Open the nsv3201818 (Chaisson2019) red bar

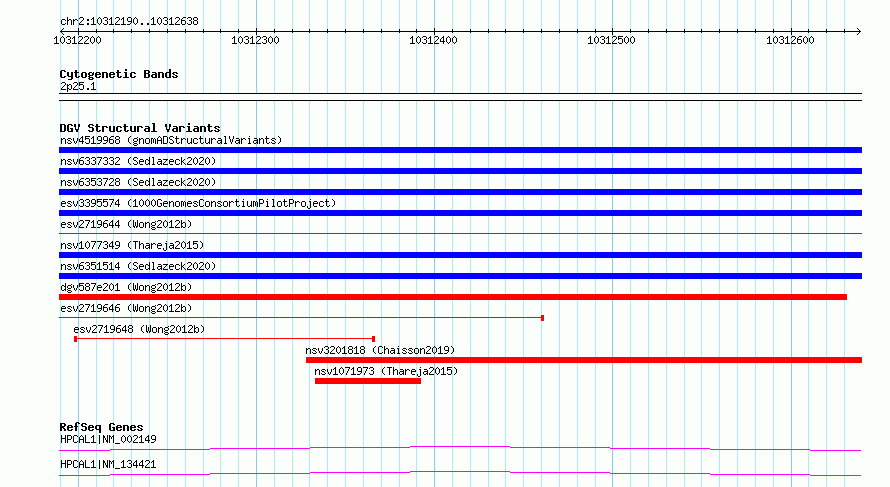(584, 360)
